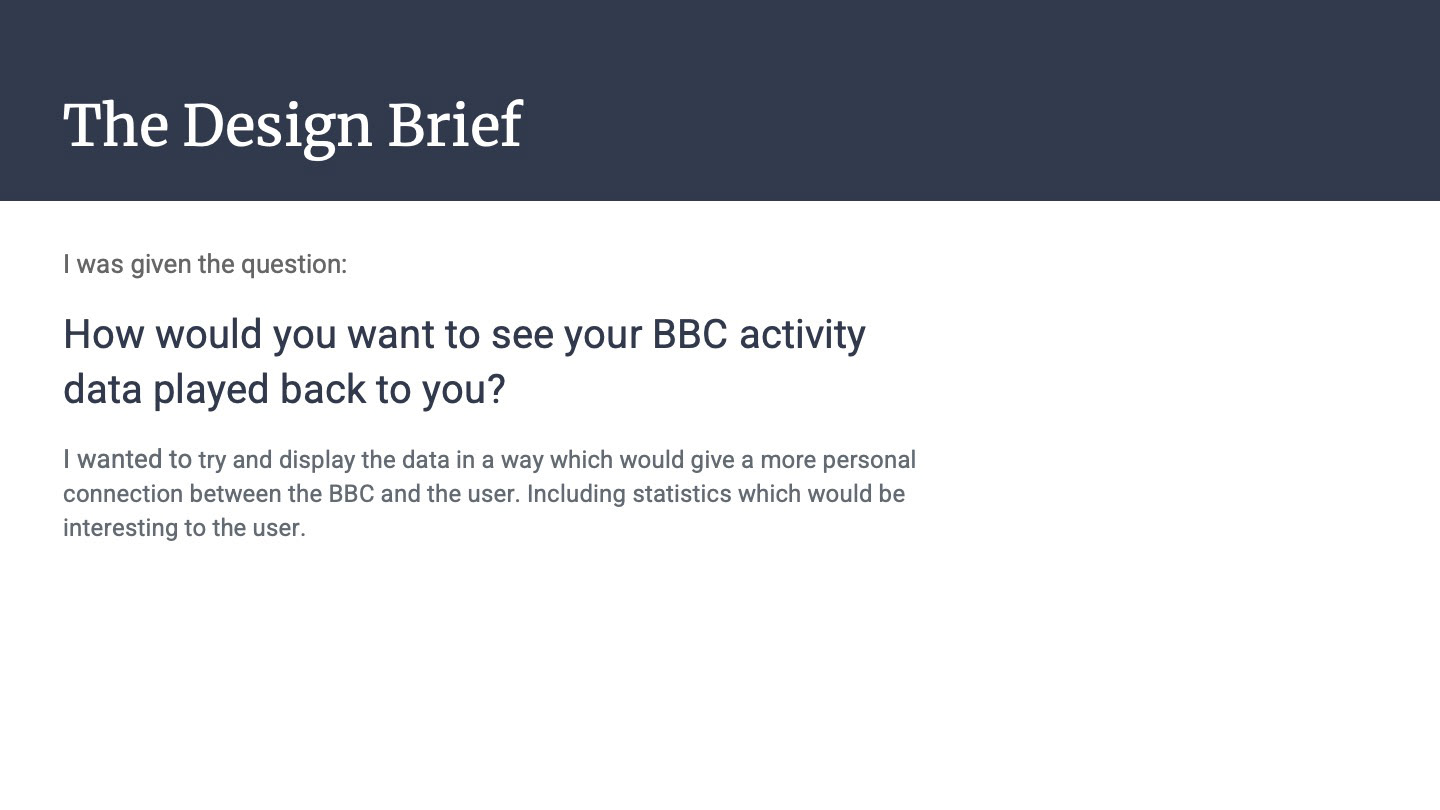Click the word 'statistics' in the body paragraph
Image resolution: width=1440 pixels, height=810 pixels.
tap(682, 494)
